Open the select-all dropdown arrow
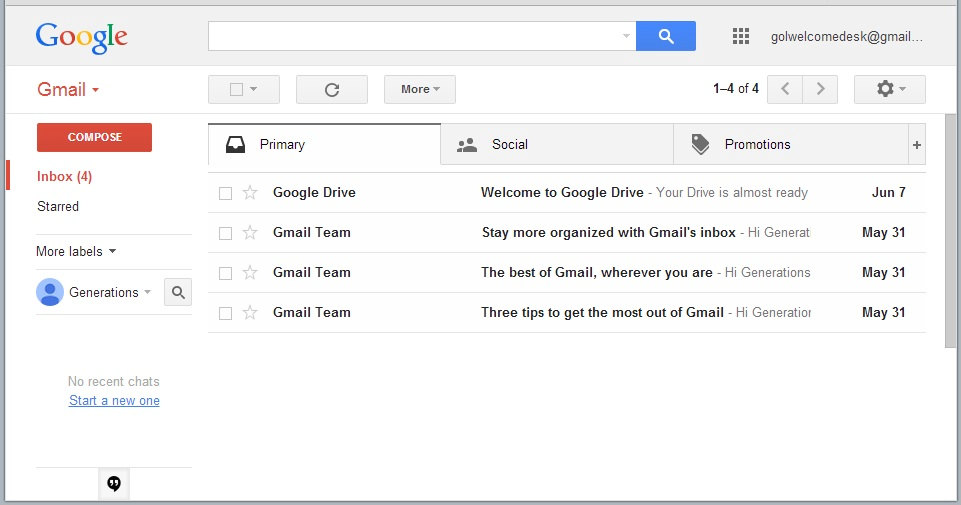Viewport: 961px width, 505px height. [254, 89]
